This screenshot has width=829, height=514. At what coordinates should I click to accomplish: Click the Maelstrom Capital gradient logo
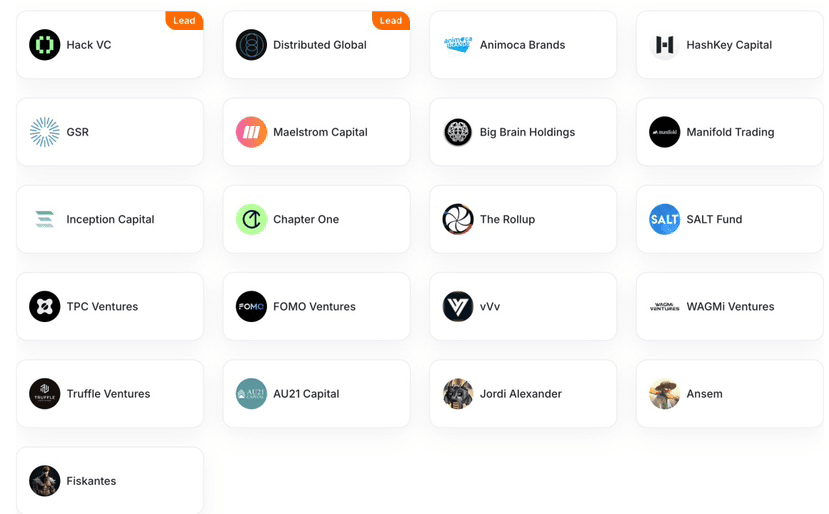pyautogui.click(x=251, y=132)
